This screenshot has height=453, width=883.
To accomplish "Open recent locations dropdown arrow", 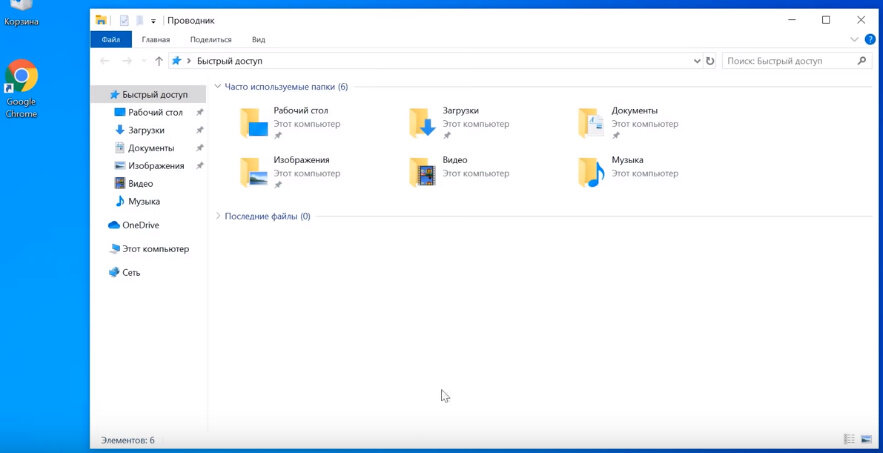I will pos(144,61).
